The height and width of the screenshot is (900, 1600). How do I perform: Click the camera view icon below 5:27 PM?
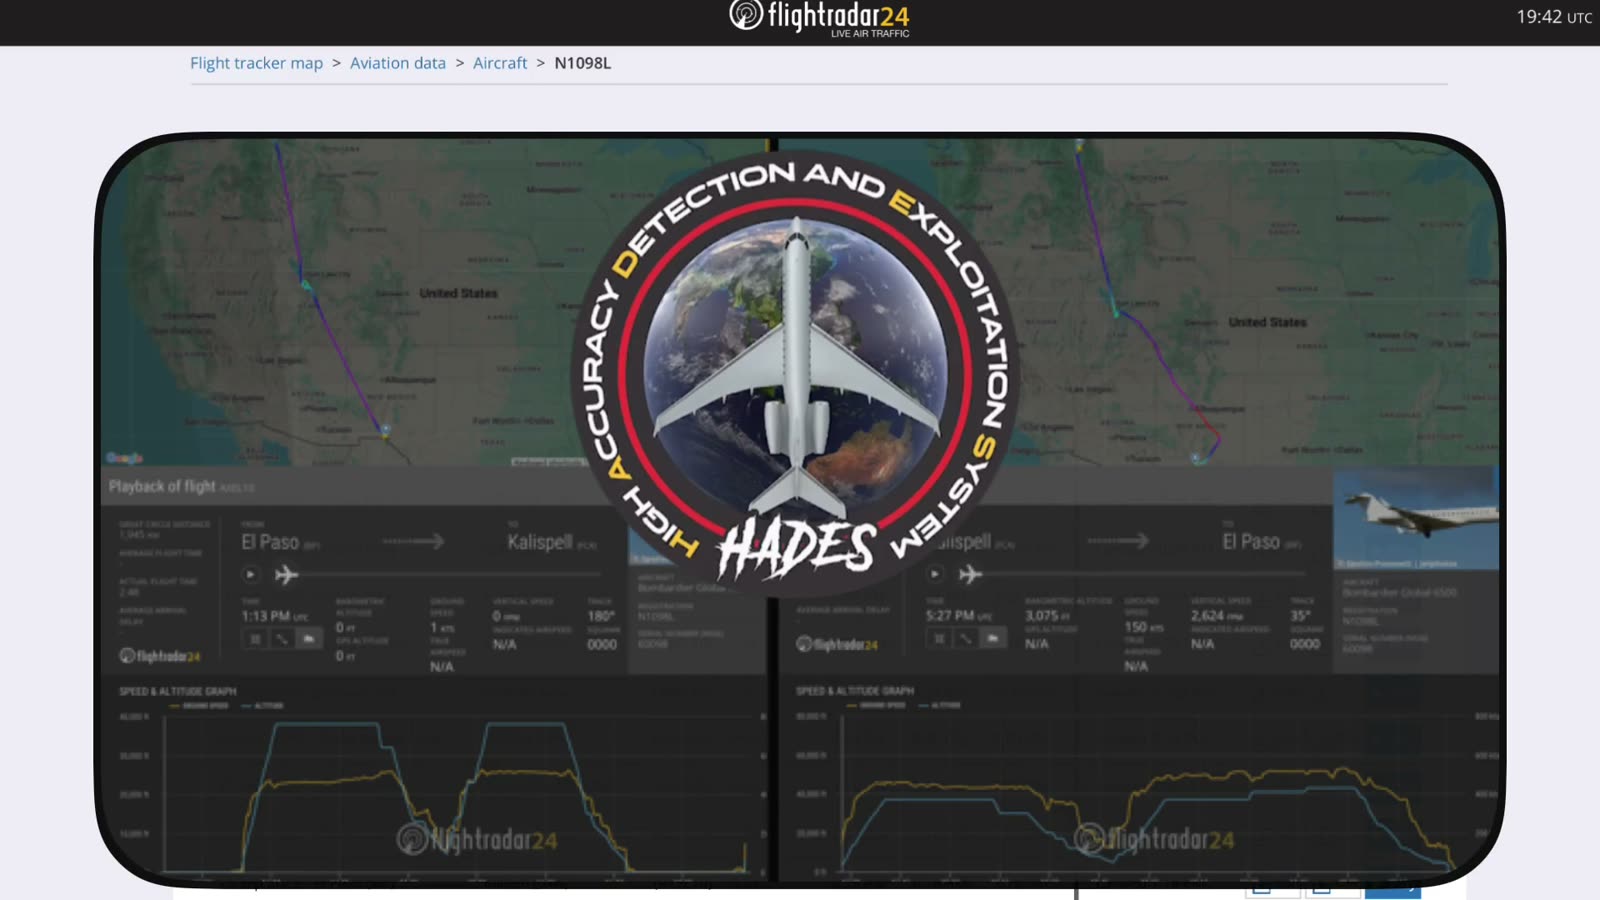[x=992, y=638]
